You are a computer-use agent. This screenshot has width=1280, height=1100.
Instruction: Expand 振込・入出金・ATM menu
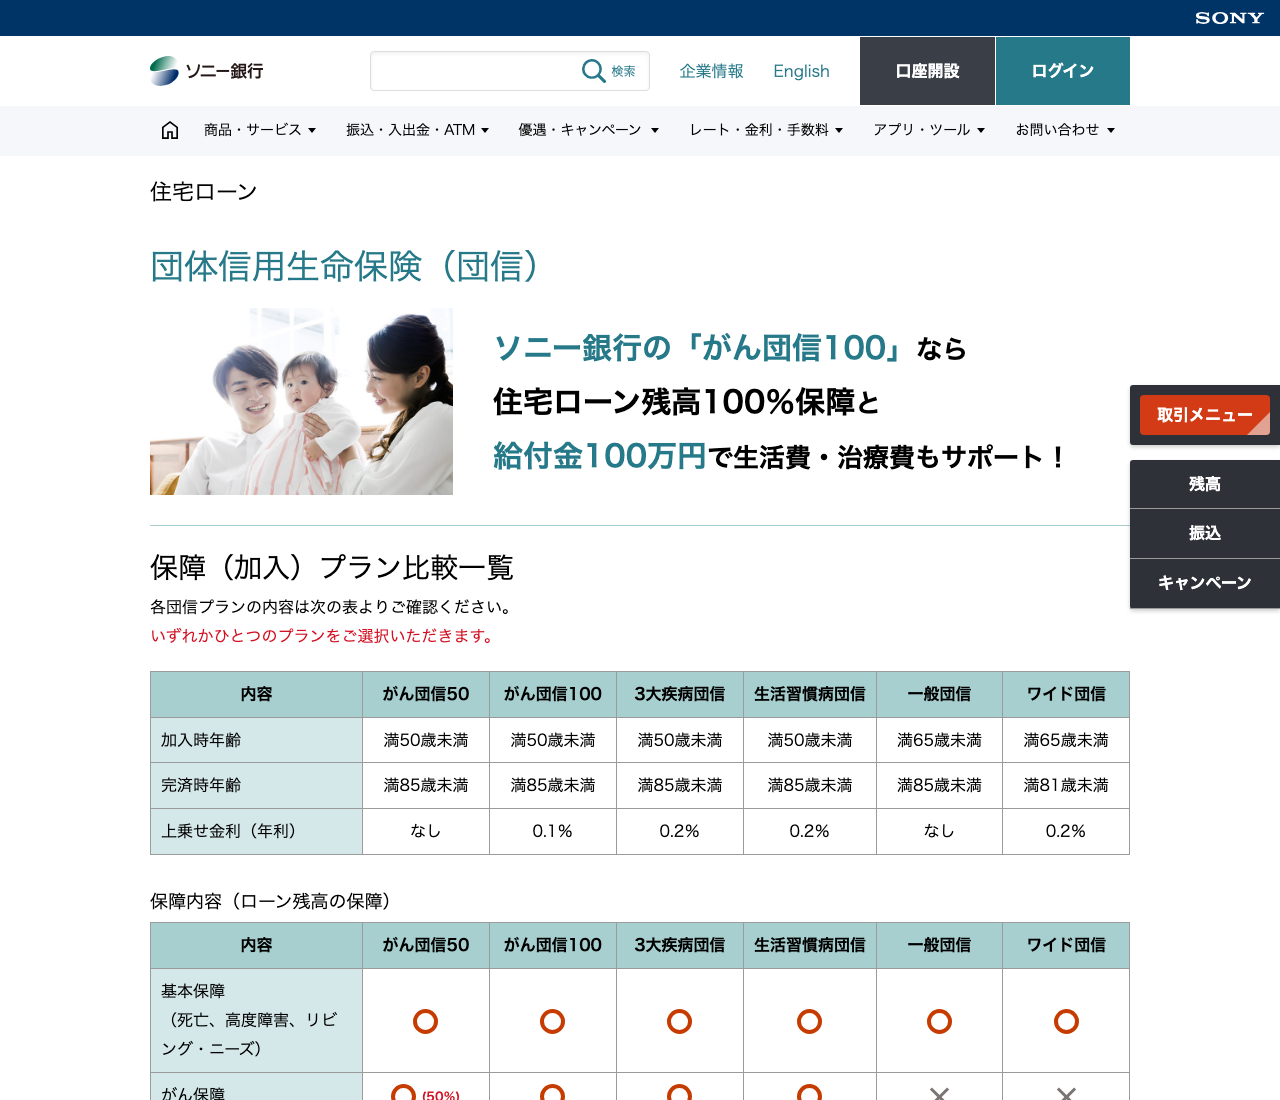[418, 130]
